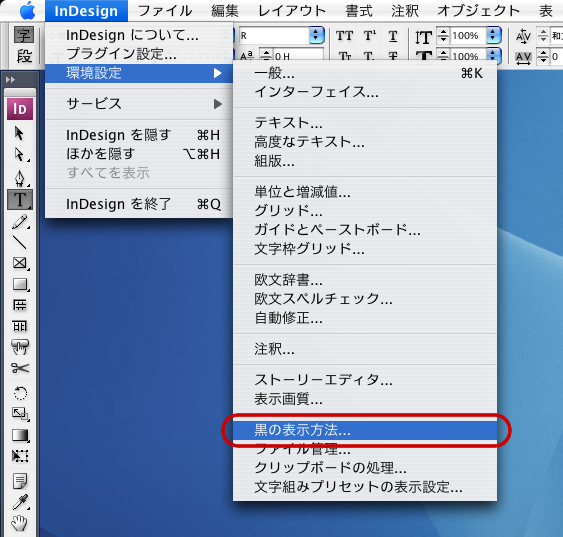Expand the 環境設定 submenu
Screen dimensions: 563x537
139,73
